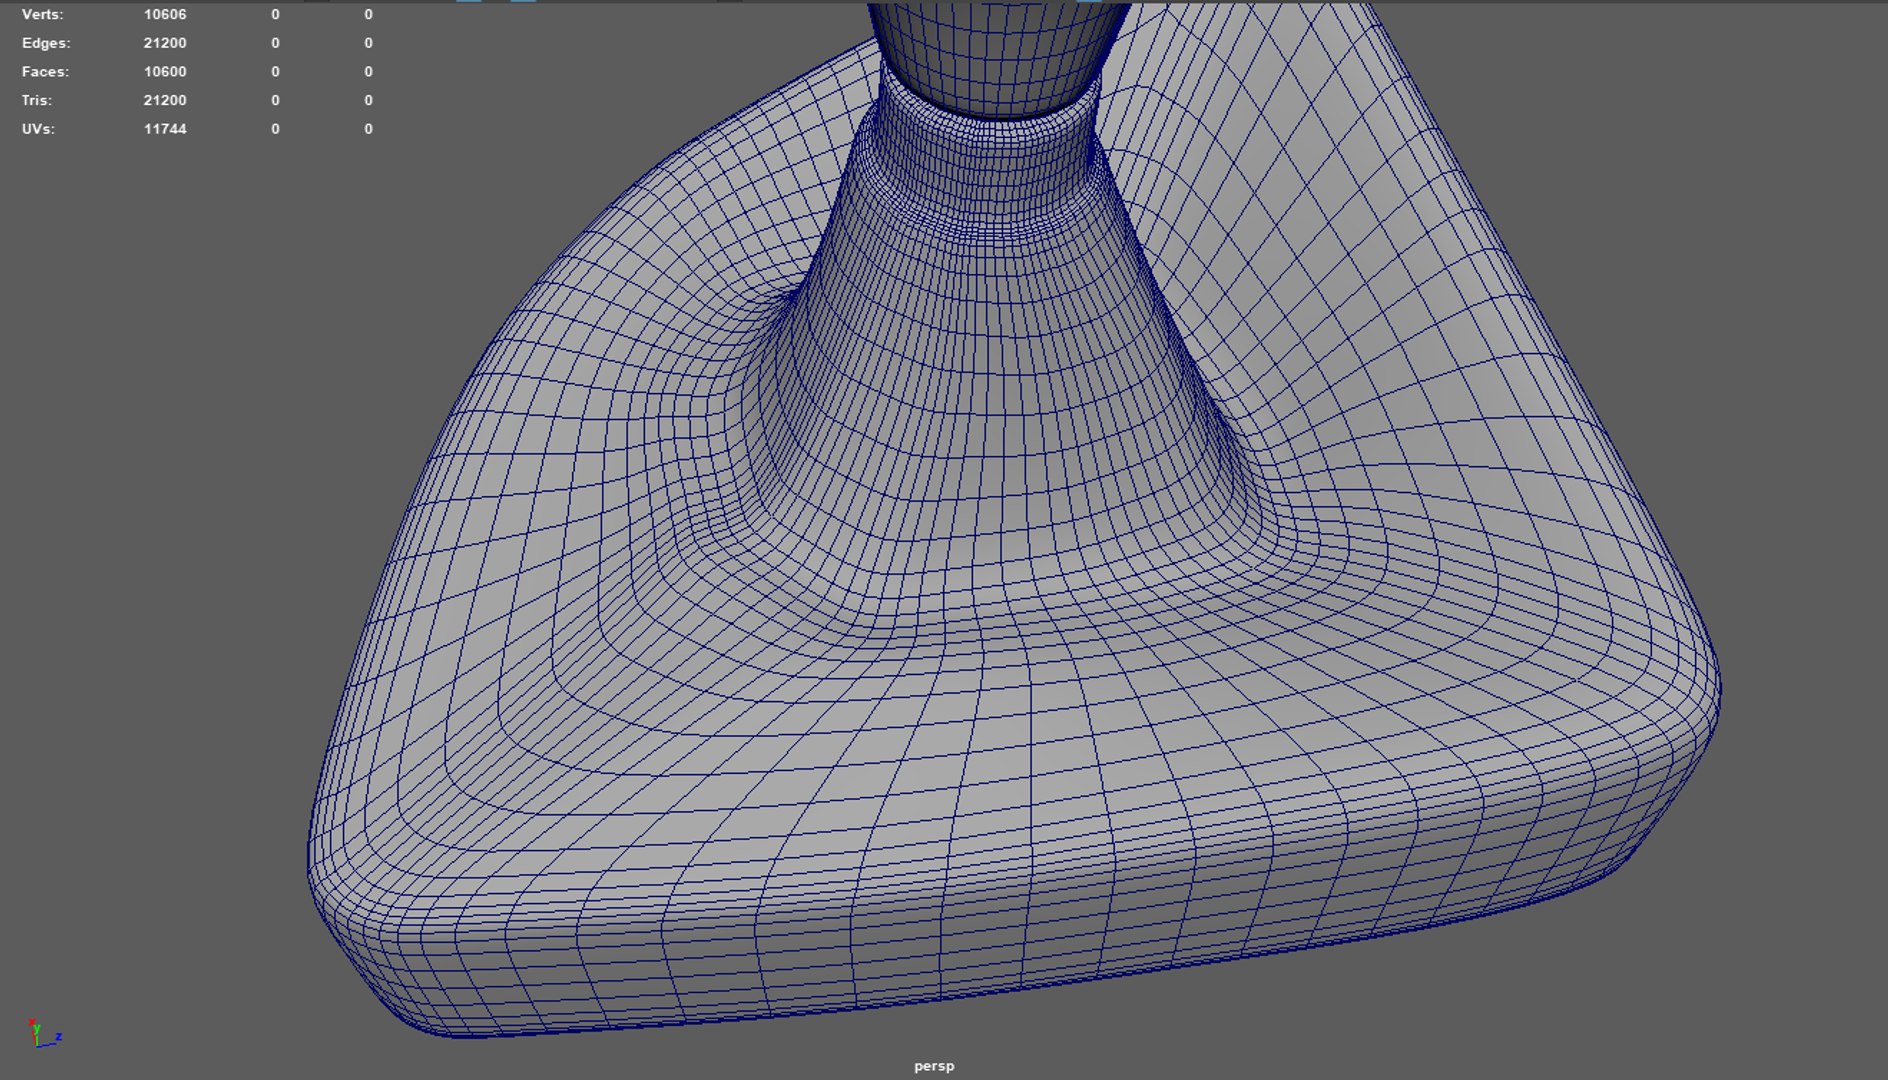Click the persp camera label
Image resolution: width=1888 pixels, height=1080 pixels.
pyautogui.click(x=934, y=1066)
